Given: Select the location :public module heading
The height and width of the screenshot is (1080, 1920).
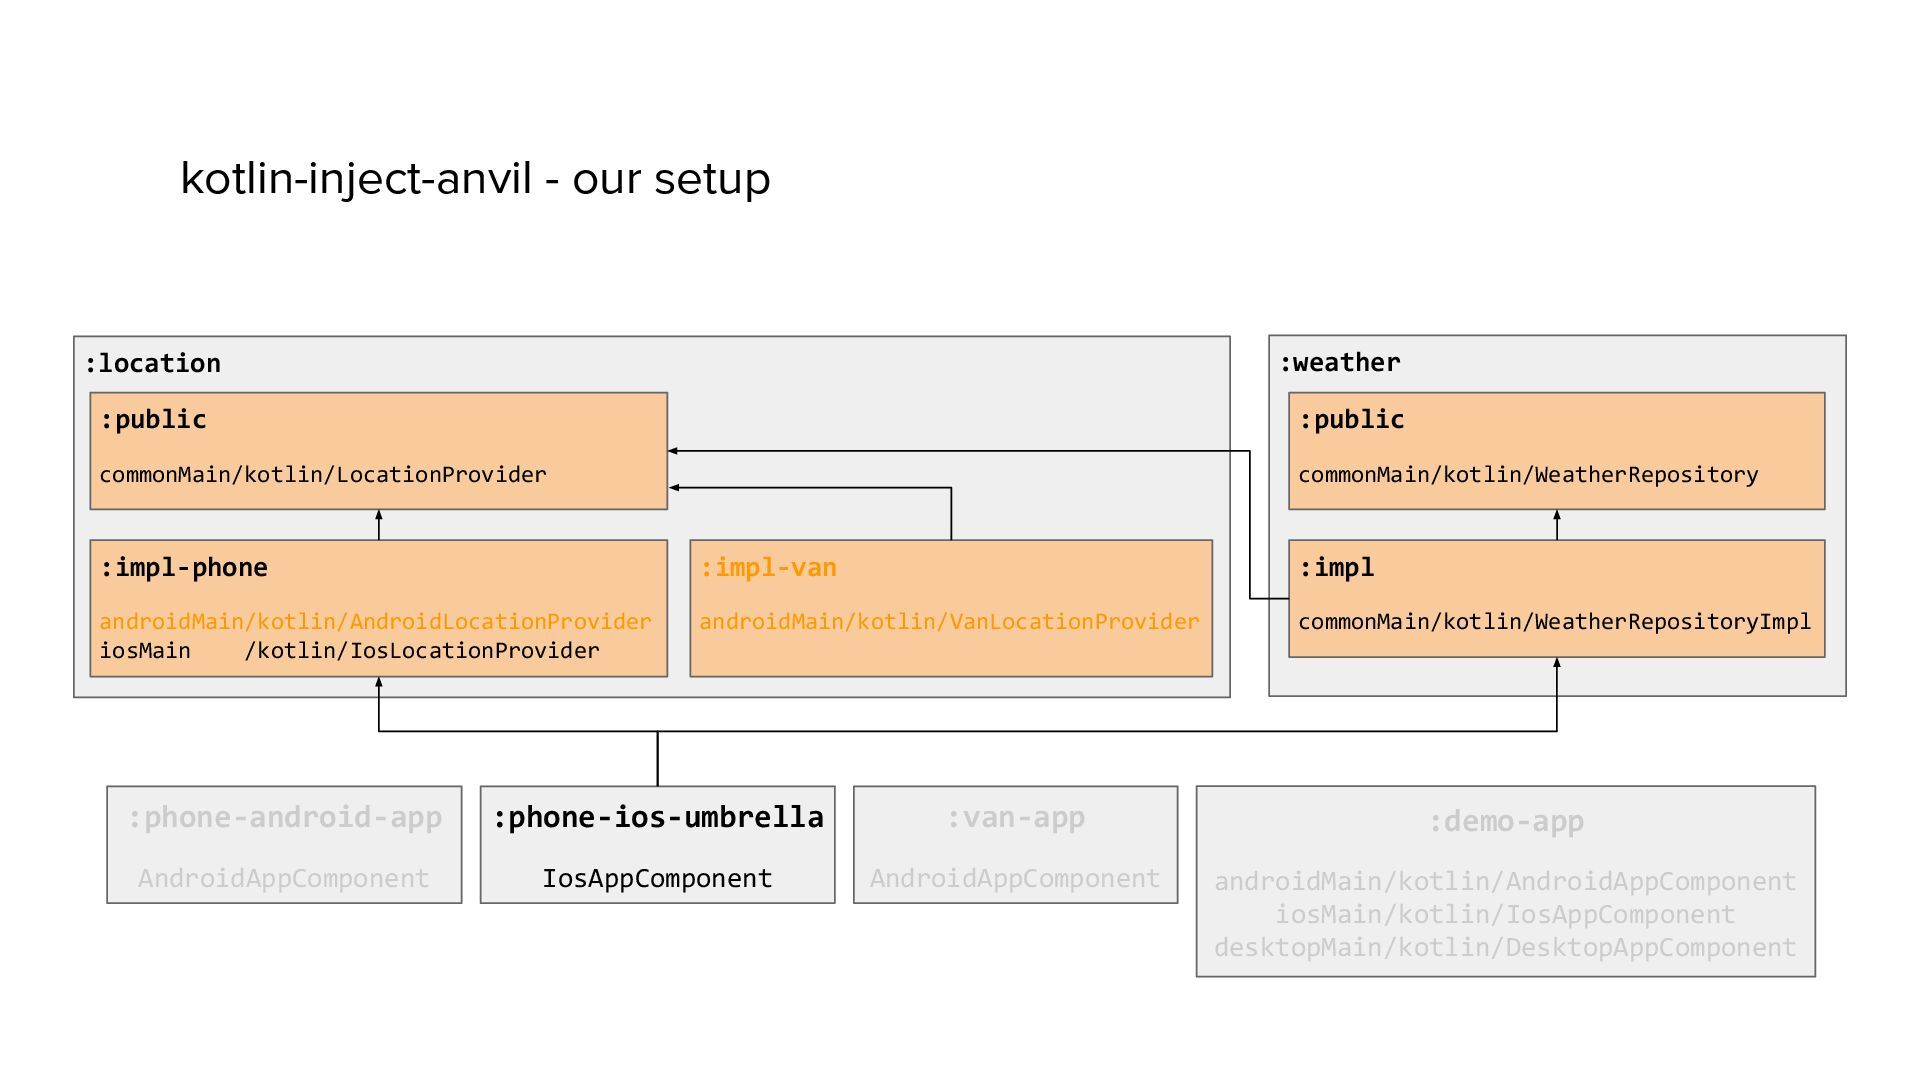Looking at the screenshot, I should click(153, 420).
